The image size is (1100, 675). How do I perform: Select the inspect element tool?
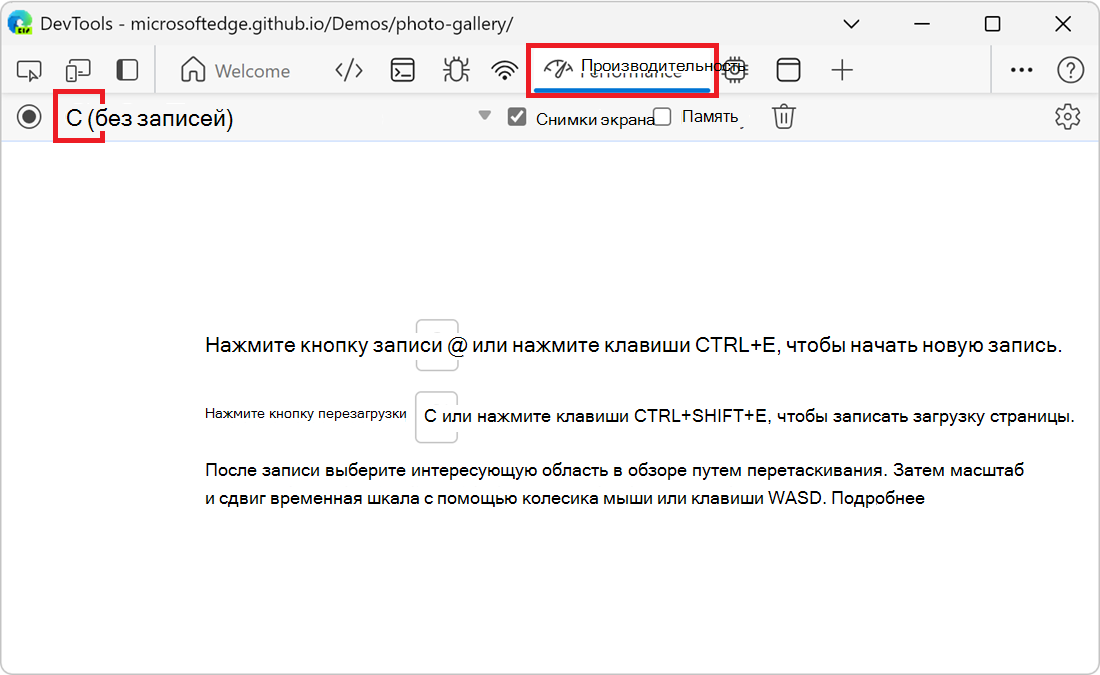pyautogui.click(x=30, y=70)
